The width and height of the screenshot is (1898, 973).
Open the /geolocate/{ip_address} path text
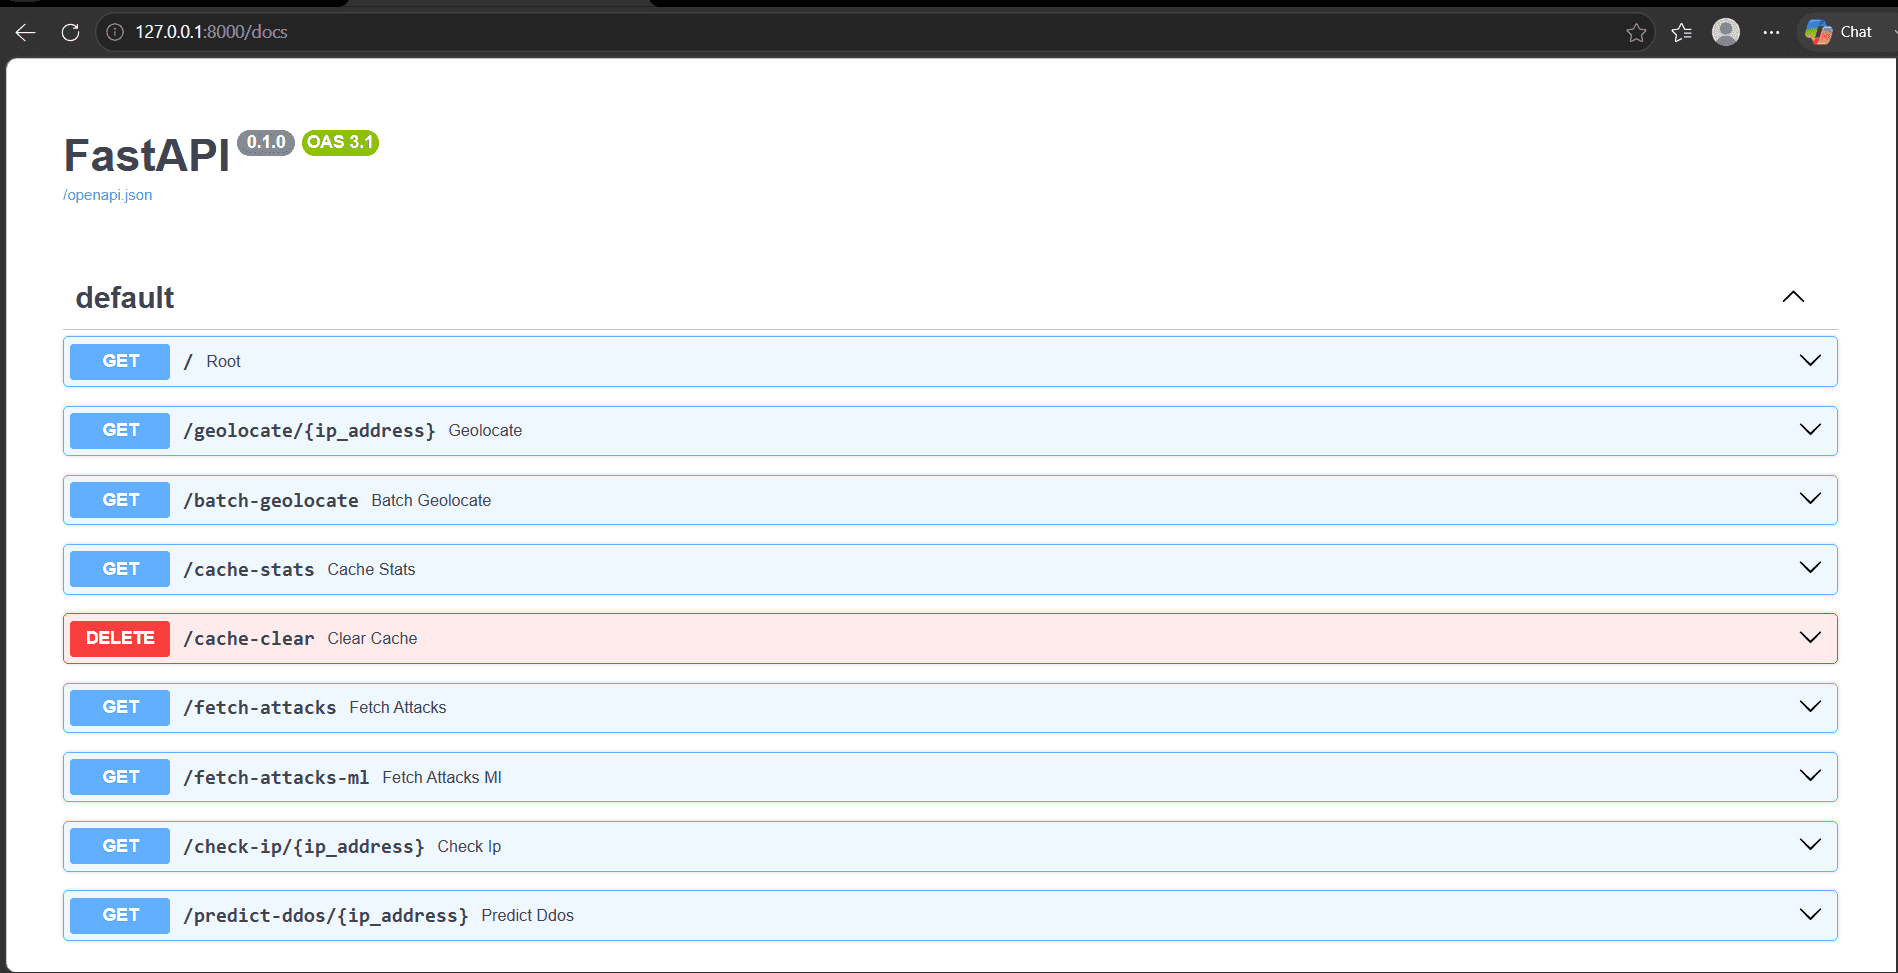click(x=309, y=431)
